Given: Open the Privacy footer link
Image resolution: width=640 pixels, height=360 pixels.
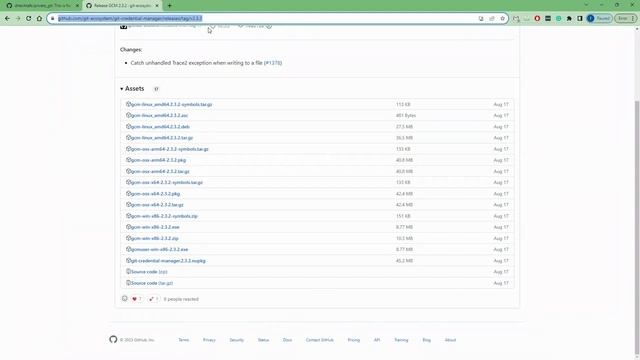Looking at the screenshot, I should coord(209,340).
